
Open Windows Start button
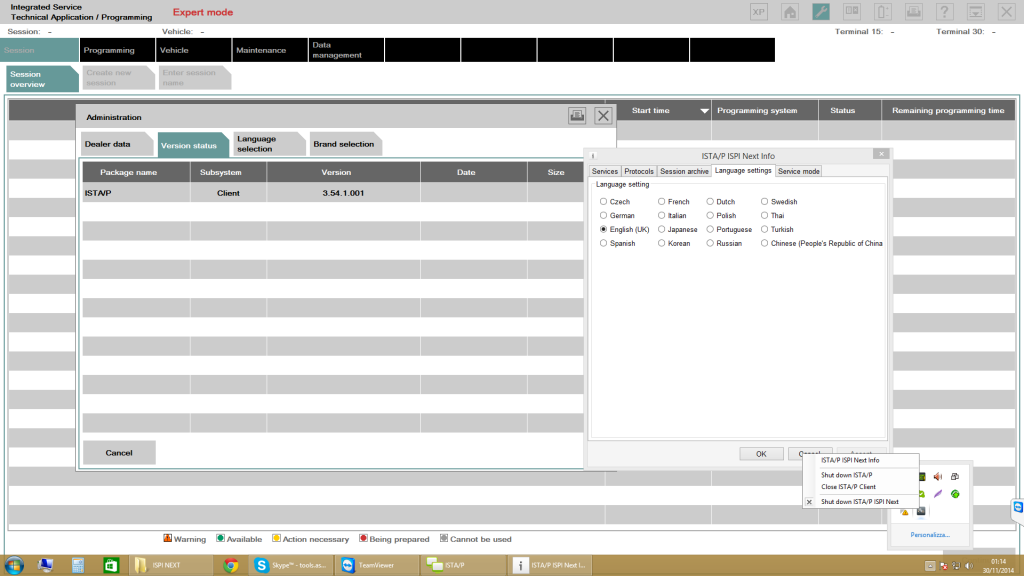coord(14,565)
